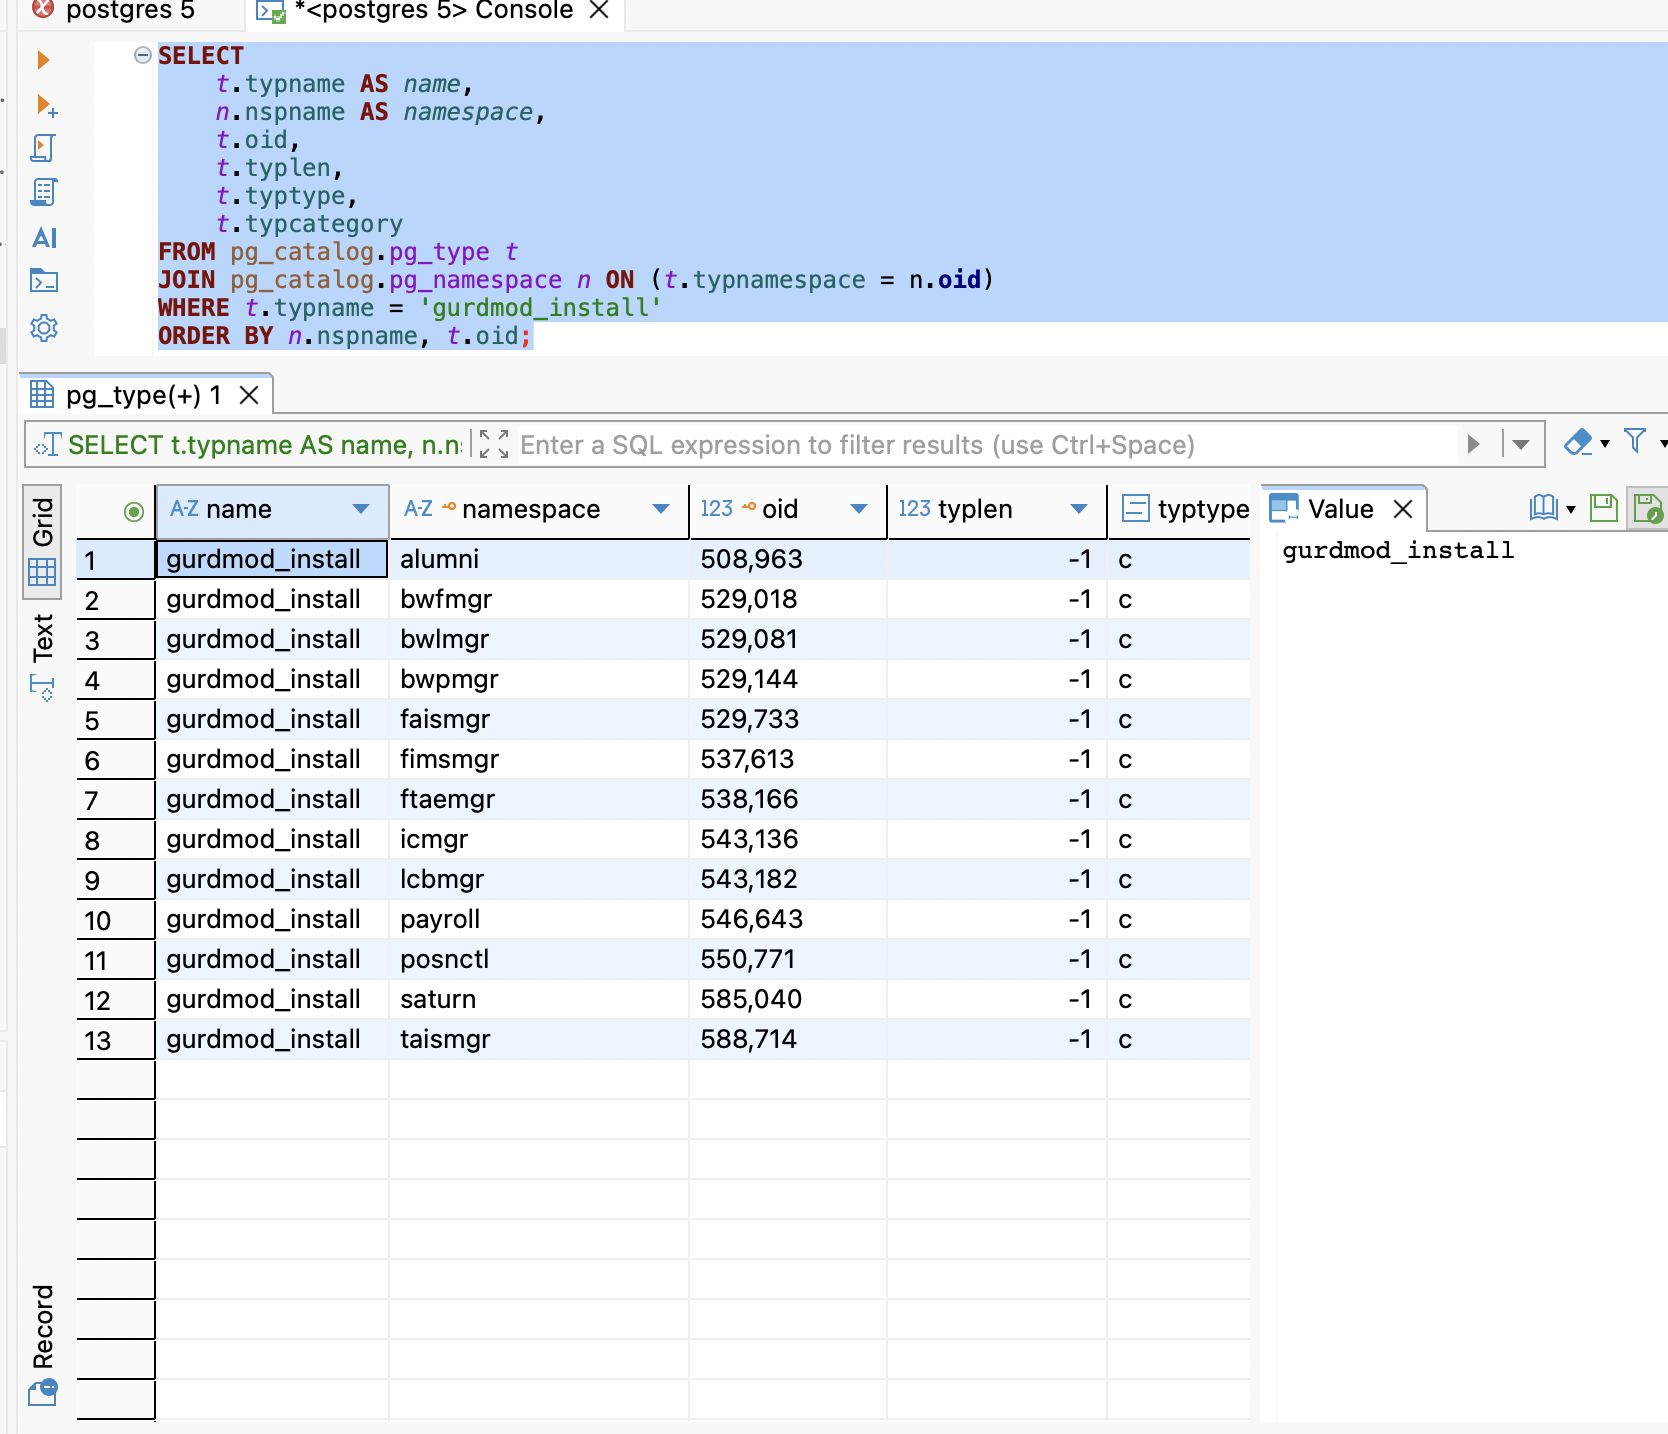Open the oid column dropdown arrow

pos(858,509)
